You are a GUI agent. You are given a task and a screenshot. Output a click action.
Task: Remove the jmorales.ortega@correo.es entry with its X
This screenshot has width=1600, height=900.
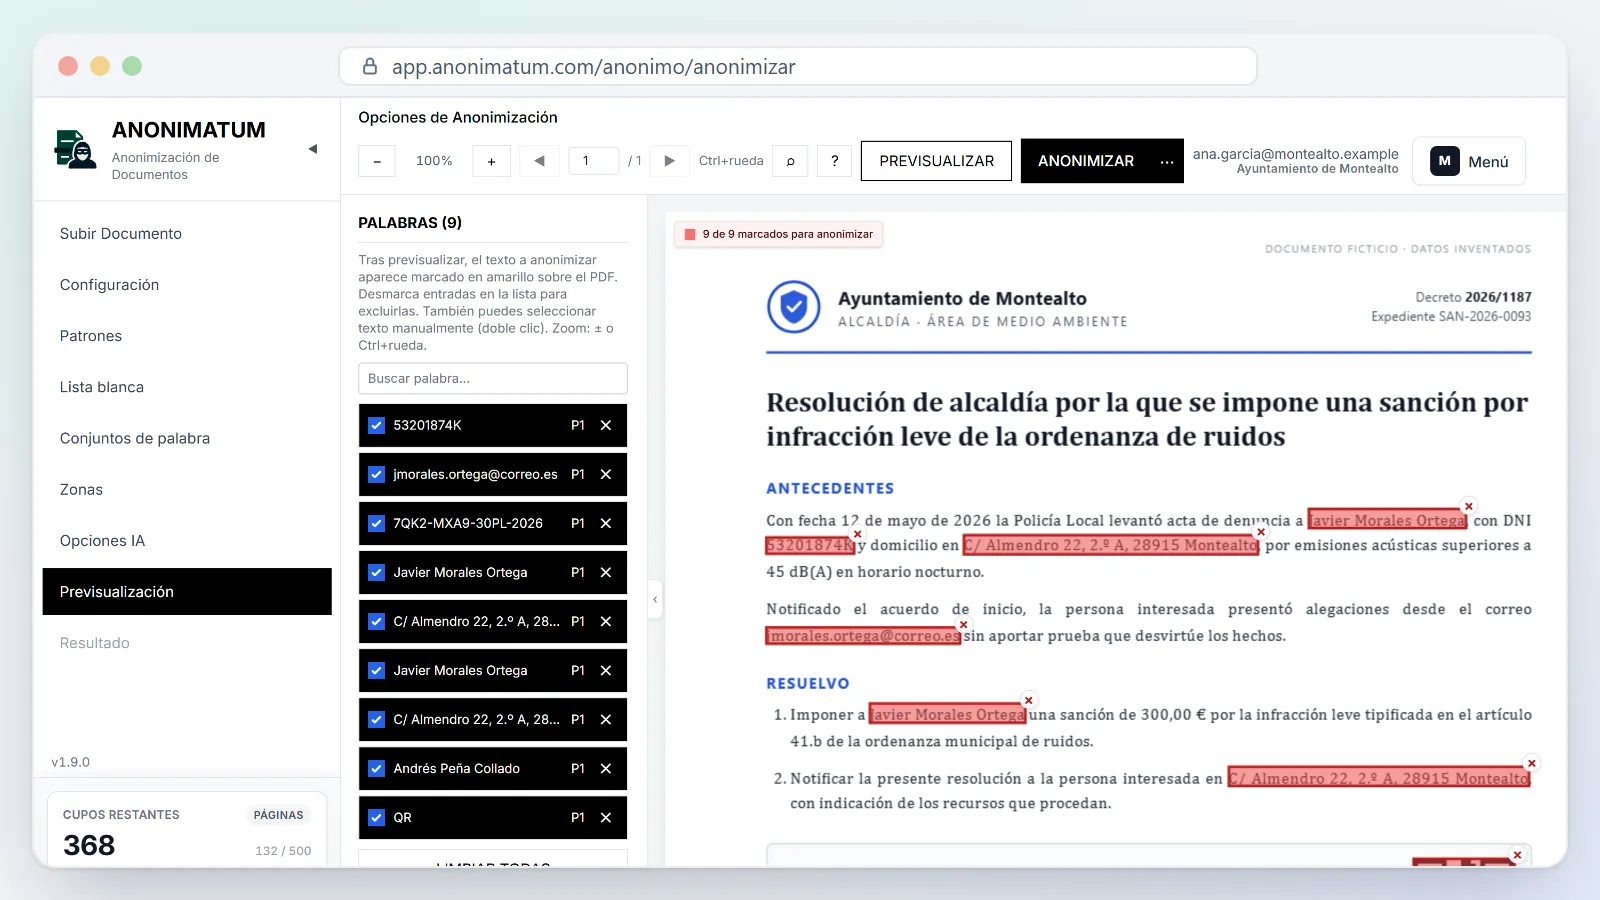[606, 474]
